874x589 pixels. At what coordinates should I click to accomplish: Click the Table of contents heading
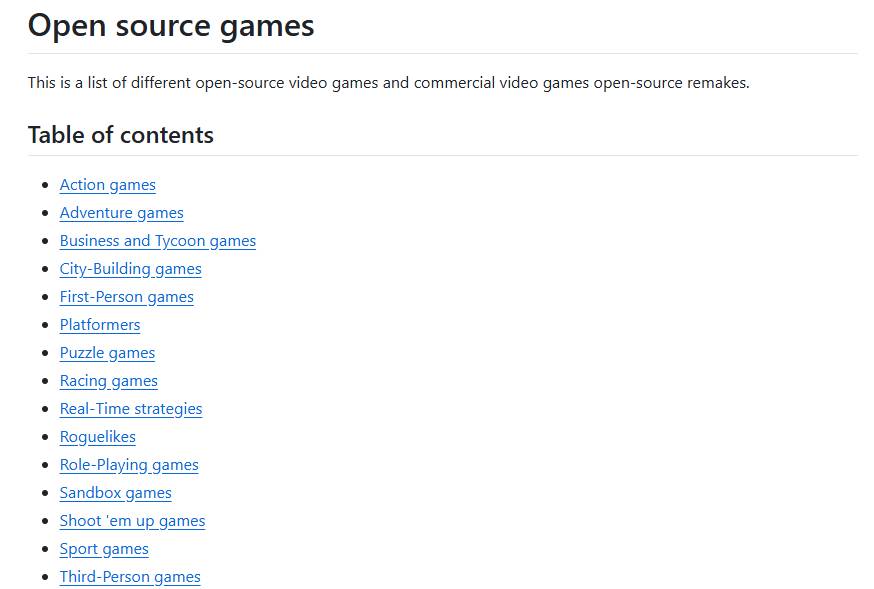point(120,135)
